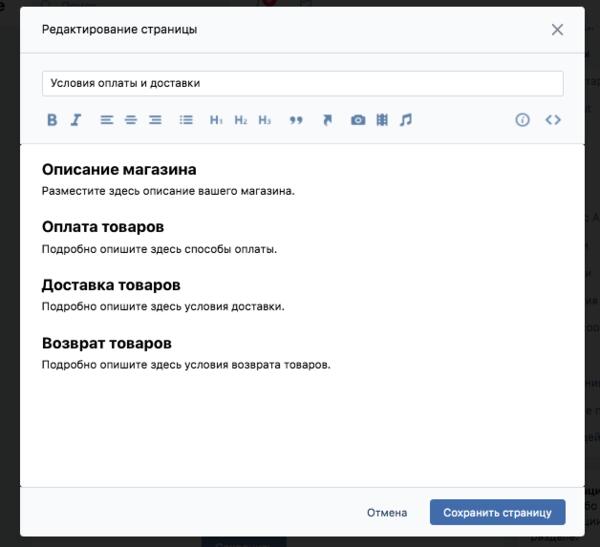The height and width of the screenshot is (547, 600).
Task: Place cursor in Описание магазина heading
Action: [119, 170]
